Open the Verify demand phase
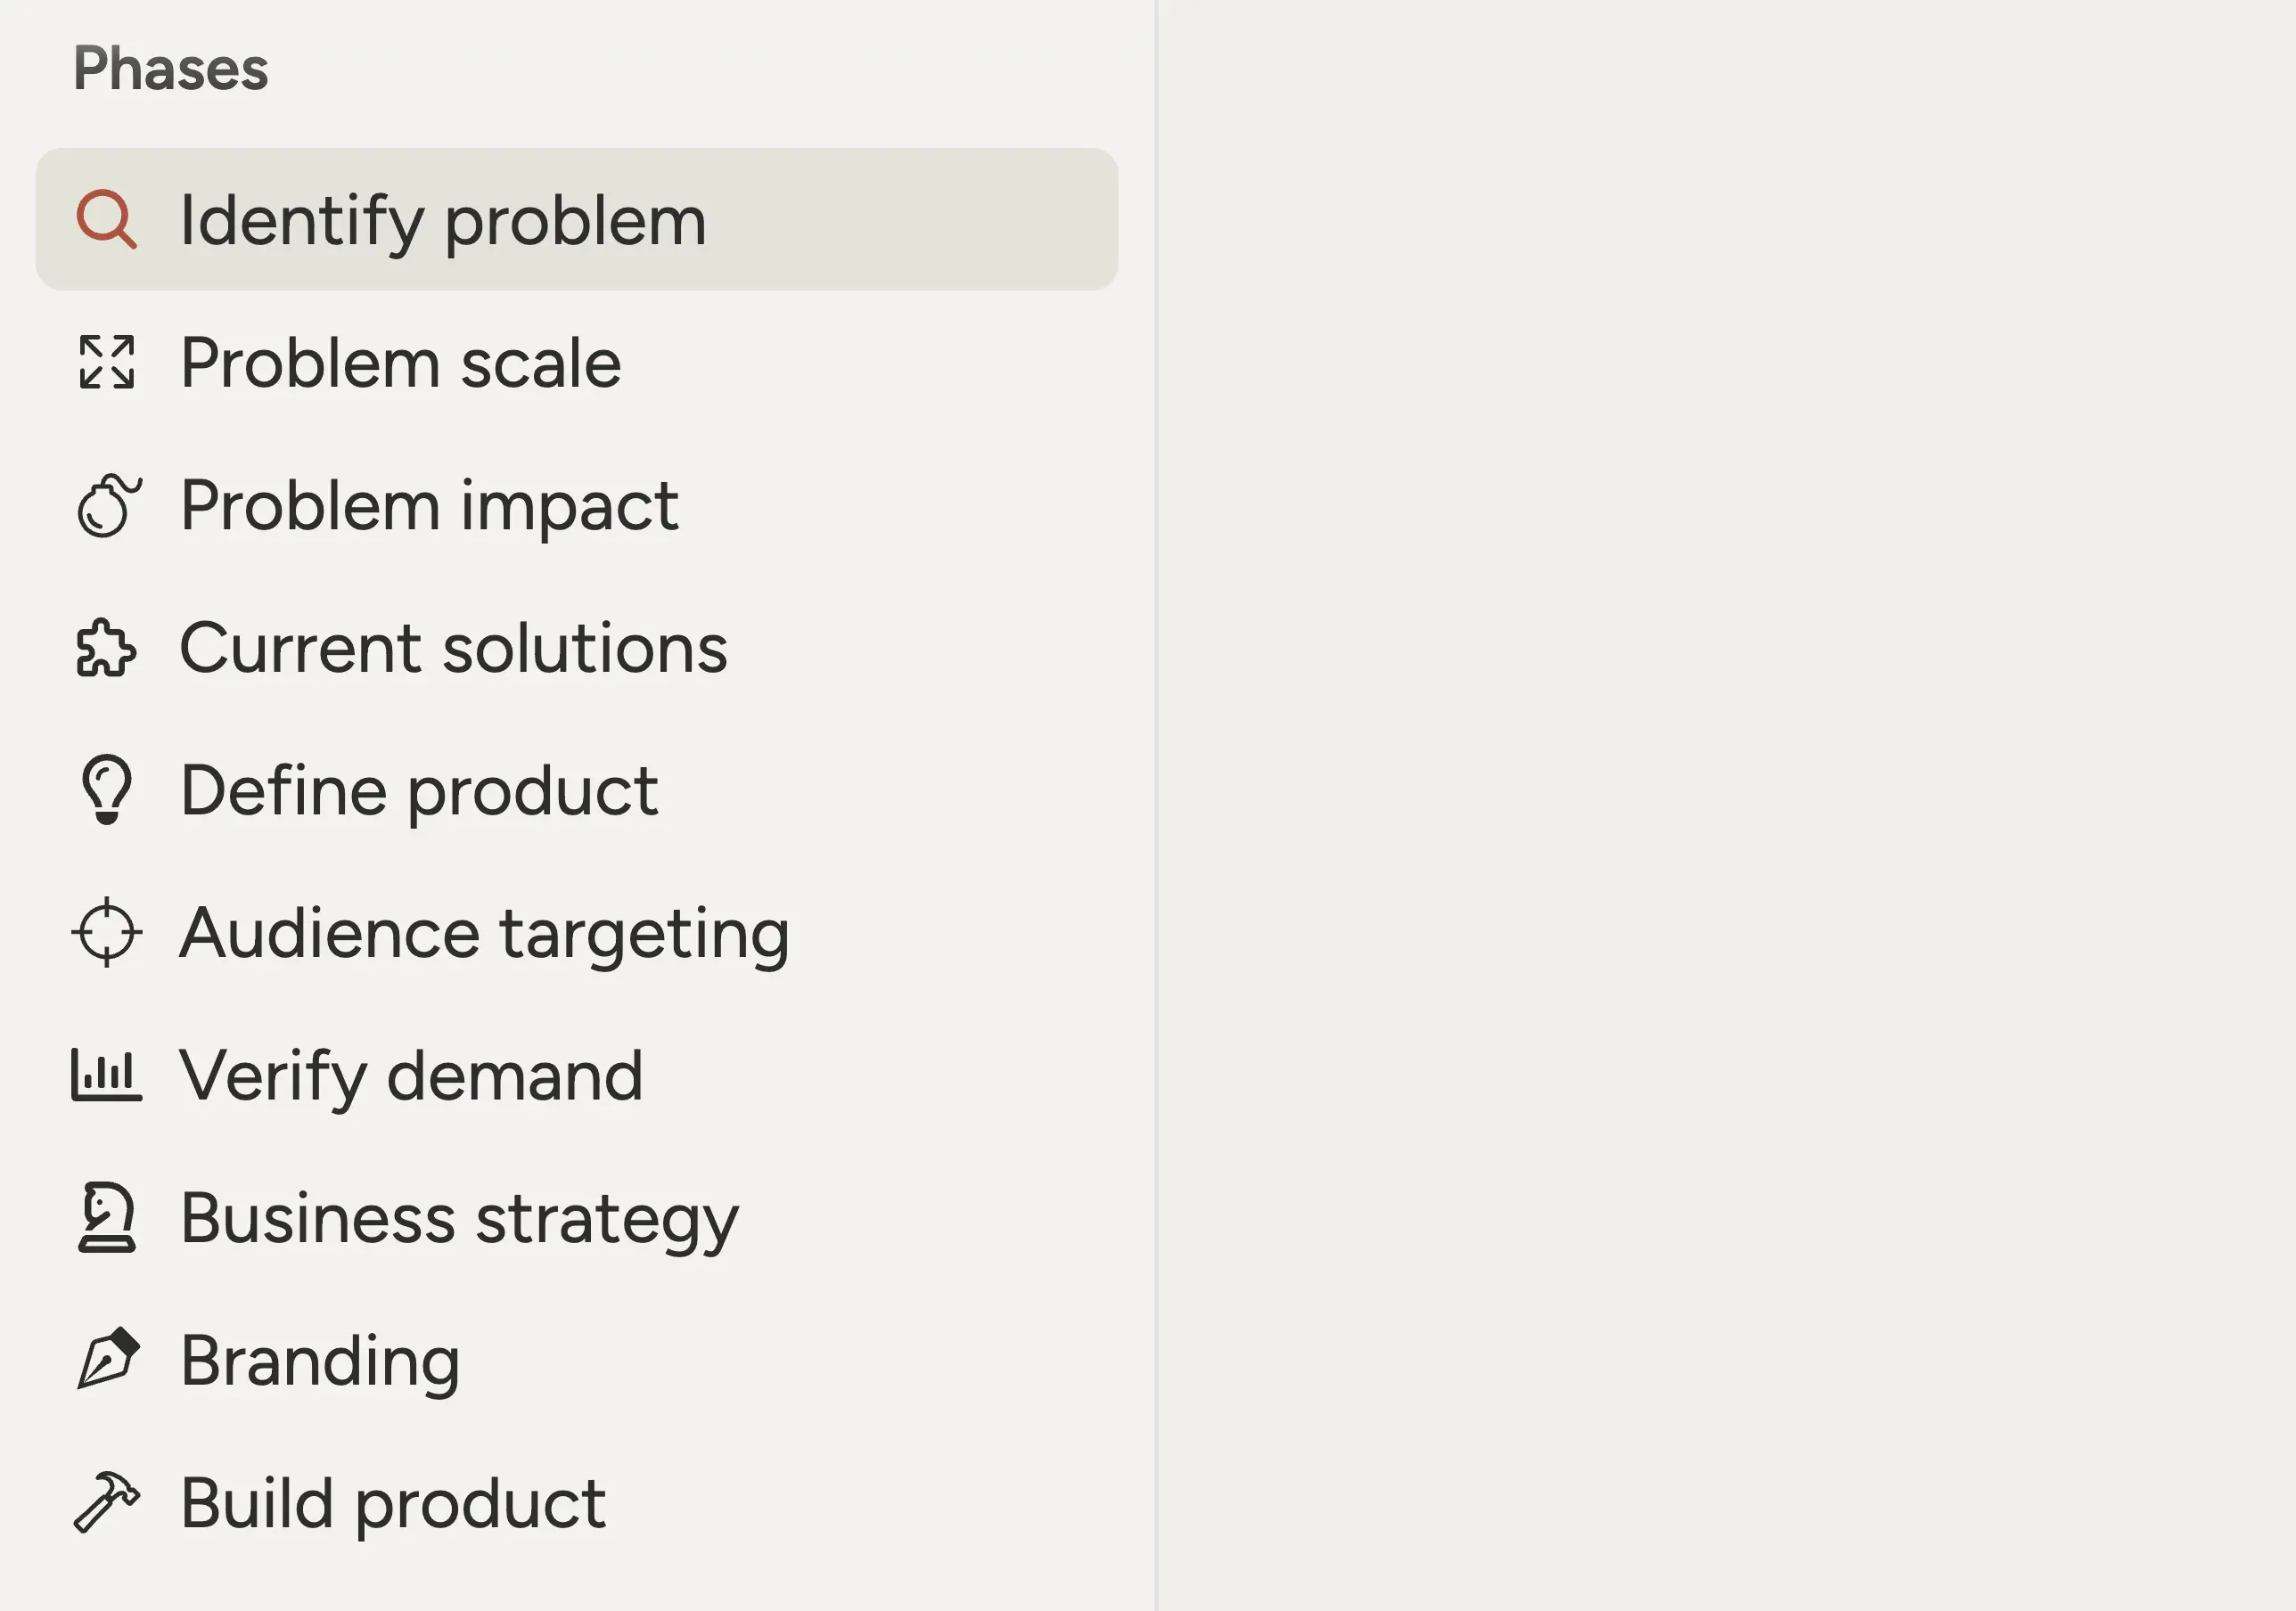 tap(410, 1077)
